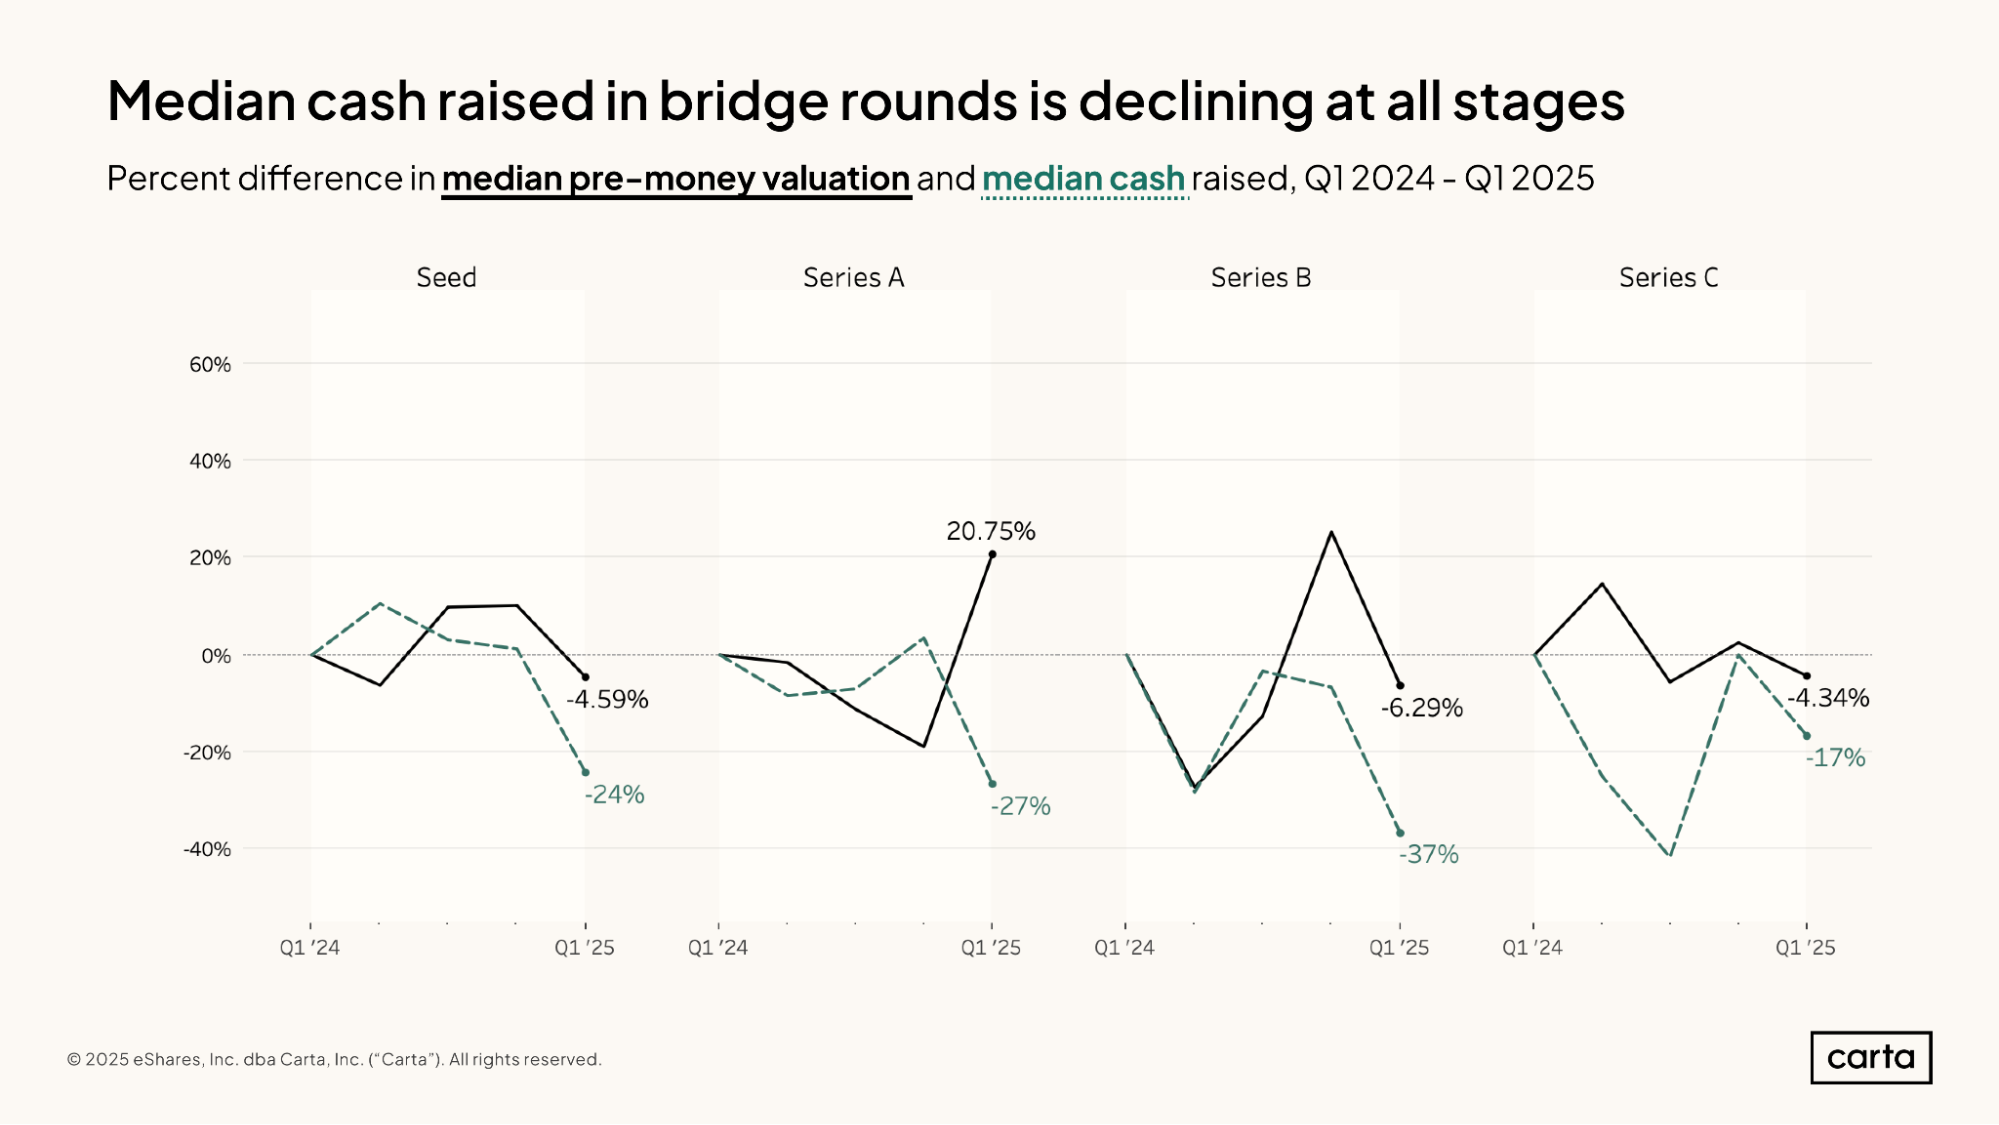The width and height of the screenshot is (1999, 1125).
Task: Click the -24% Seed cash label
Action: [x=614, y=794]
